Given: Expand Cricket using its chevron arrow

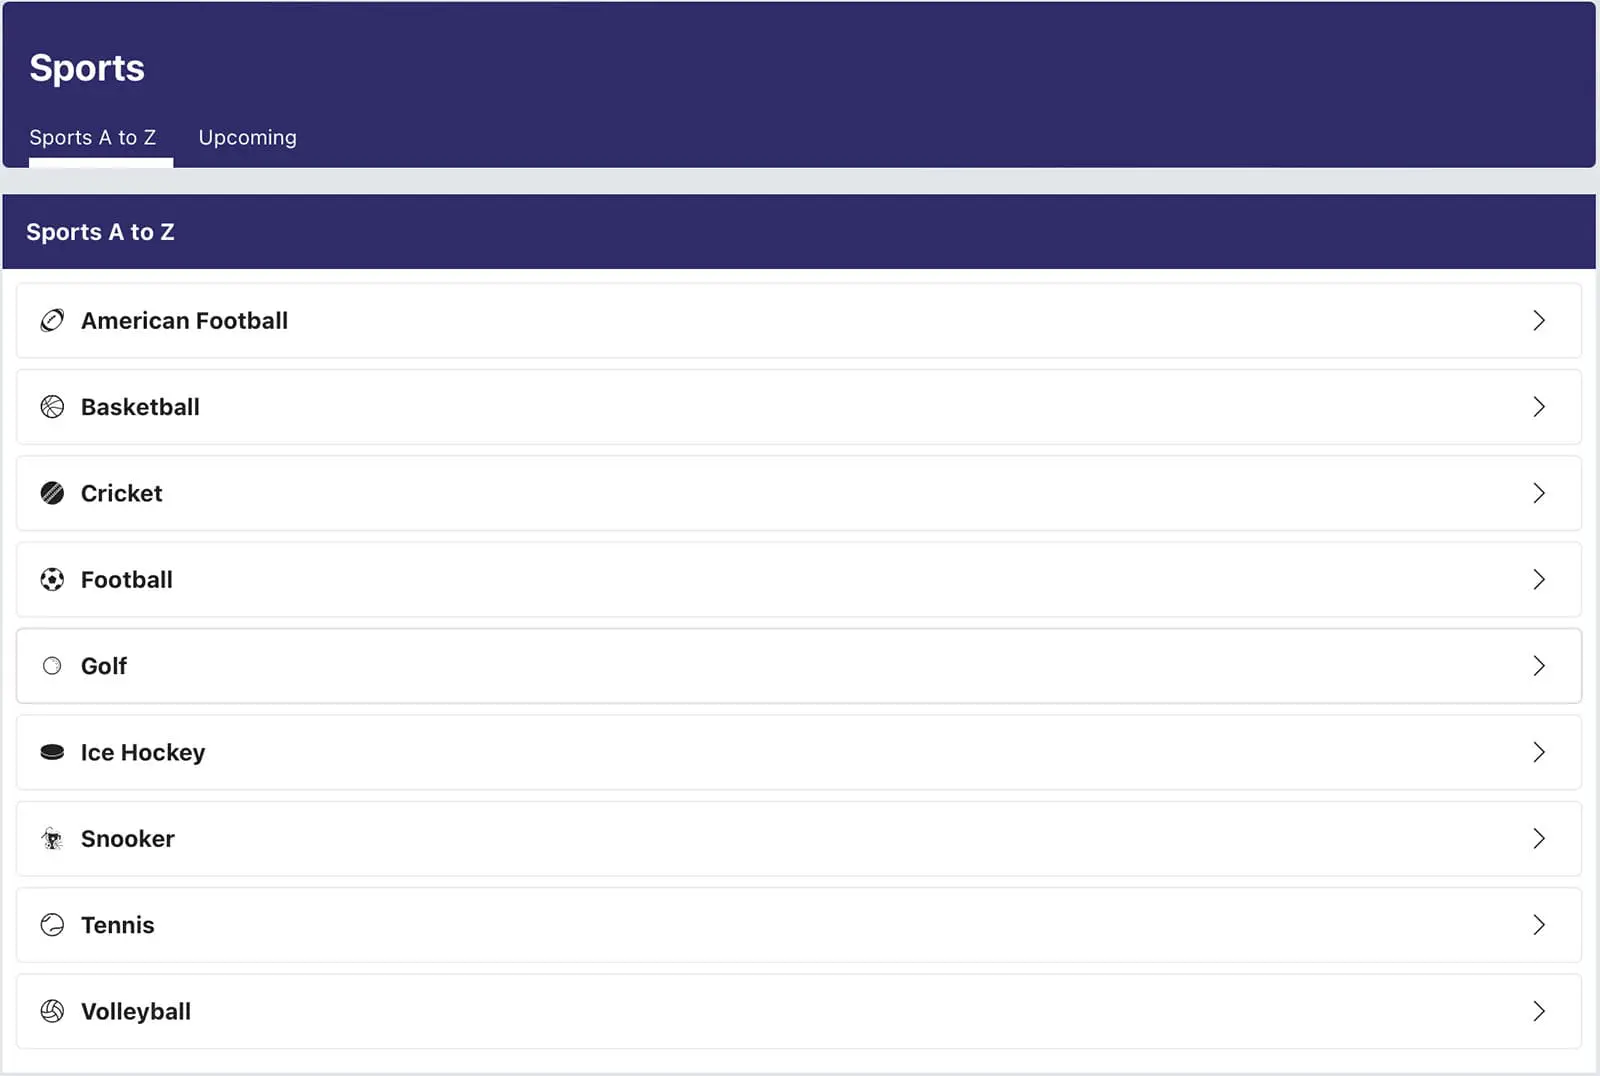Looking at the screenshot, I should (x=1539, y=493).
